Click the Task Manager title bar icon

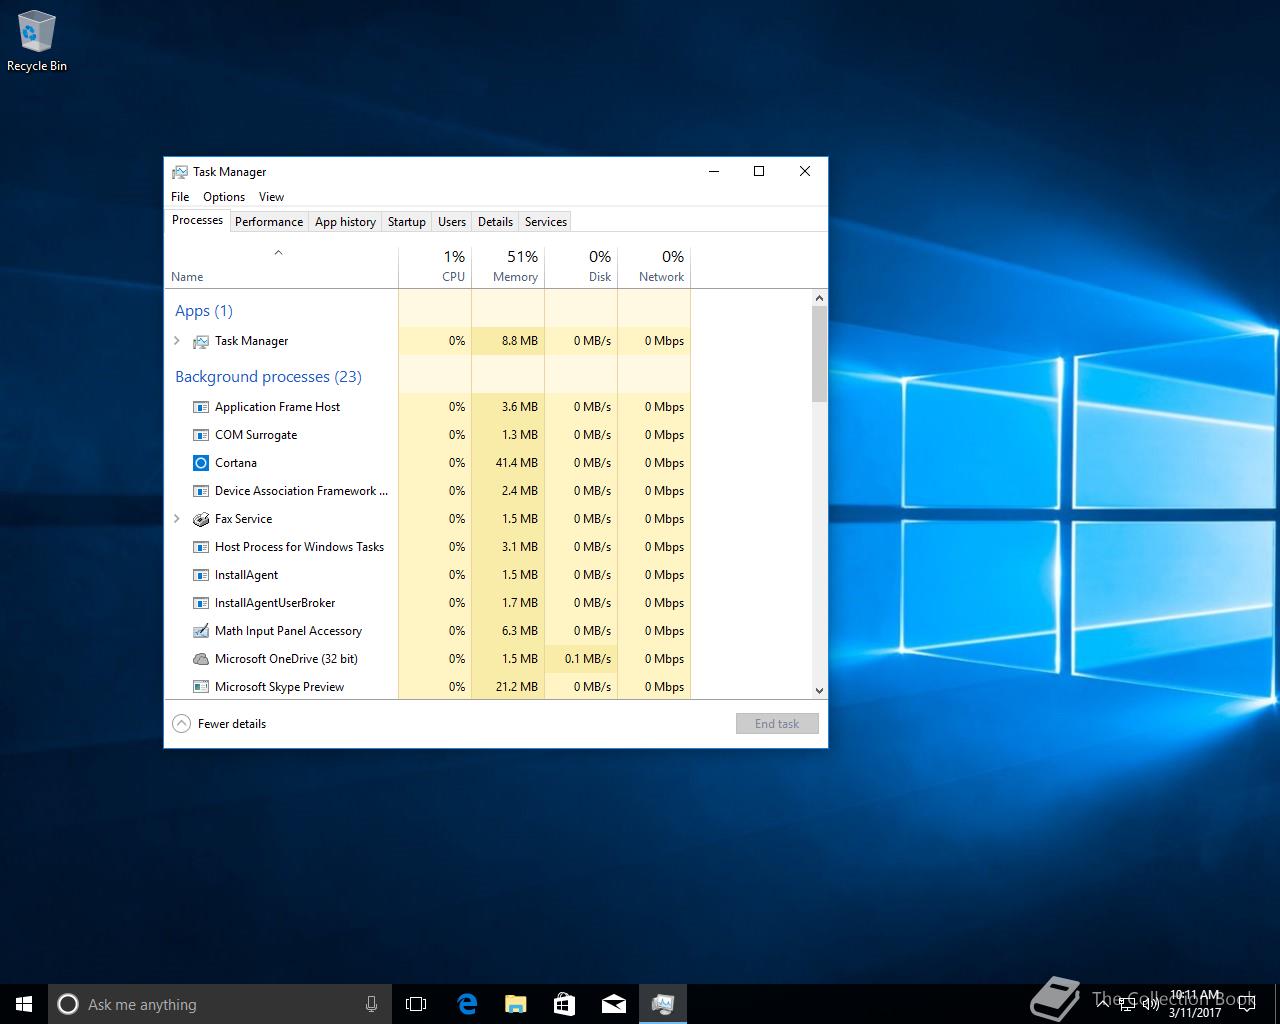(x=180, y=172)
